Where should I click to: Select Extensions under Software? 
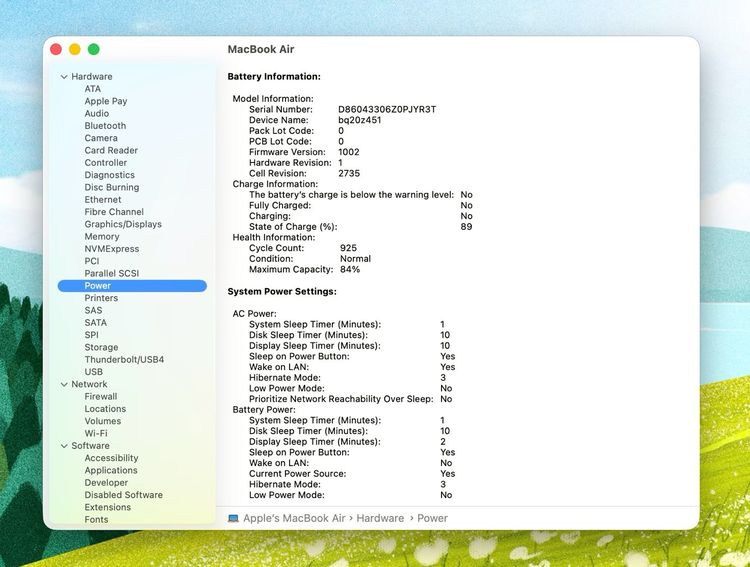pyautogui.click(x=108, y=507)
